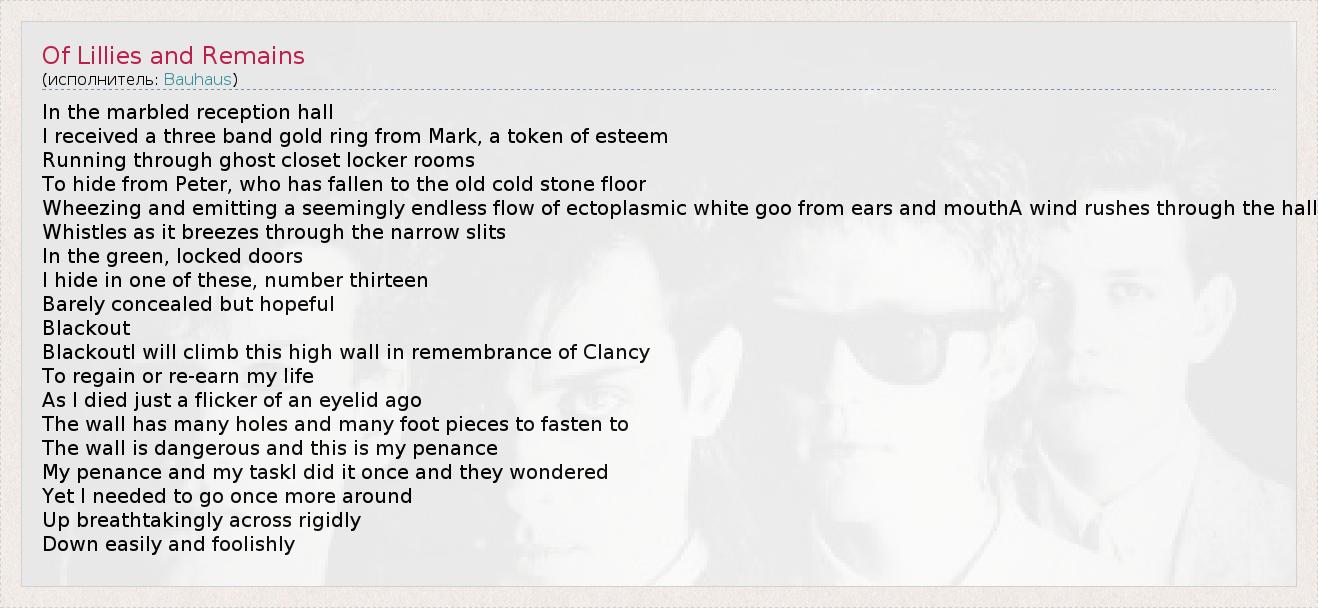Click the line 'Yet I needed to go once more around'
Viewport: 1318px width, 608px height.
(x=227, y=496)
